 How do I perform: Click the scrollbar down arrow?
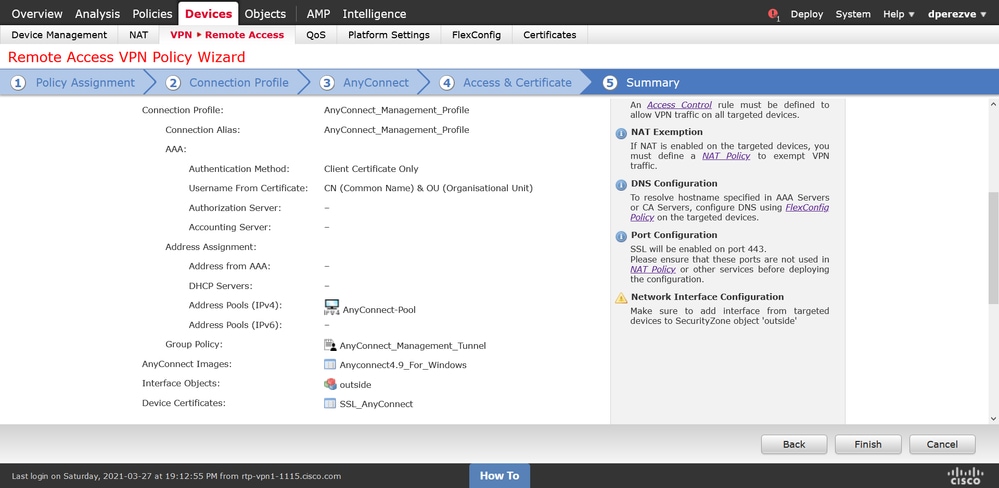pyautogui.click(x=993, y=419)
